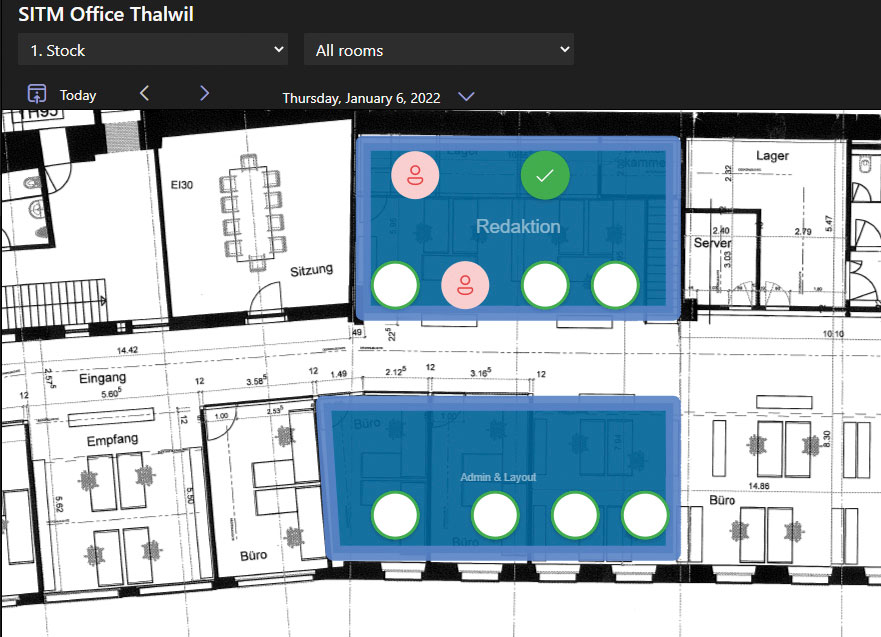Select the occupied desk in Redaktion's top row
This screenshot has width=881, height=637.
(x=415, y=175)
